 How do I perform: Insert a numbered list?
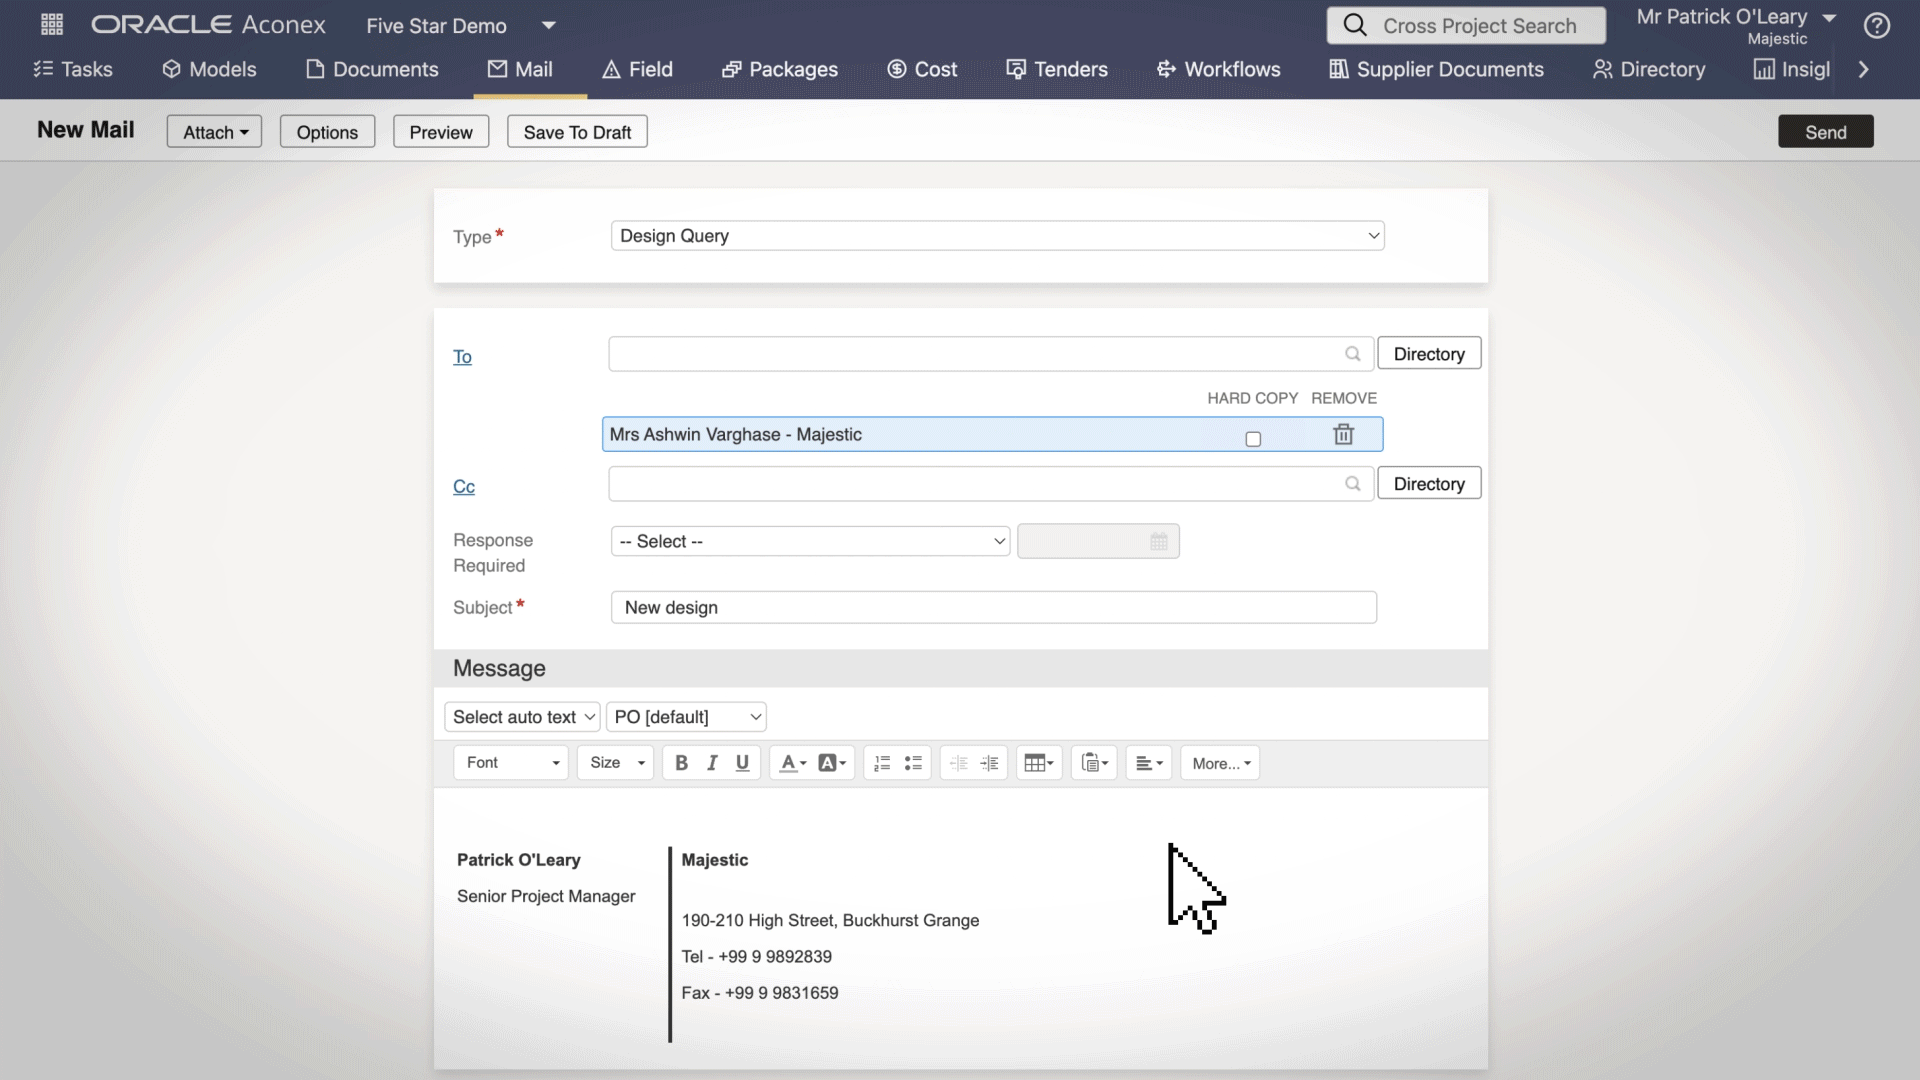point(882,763)
